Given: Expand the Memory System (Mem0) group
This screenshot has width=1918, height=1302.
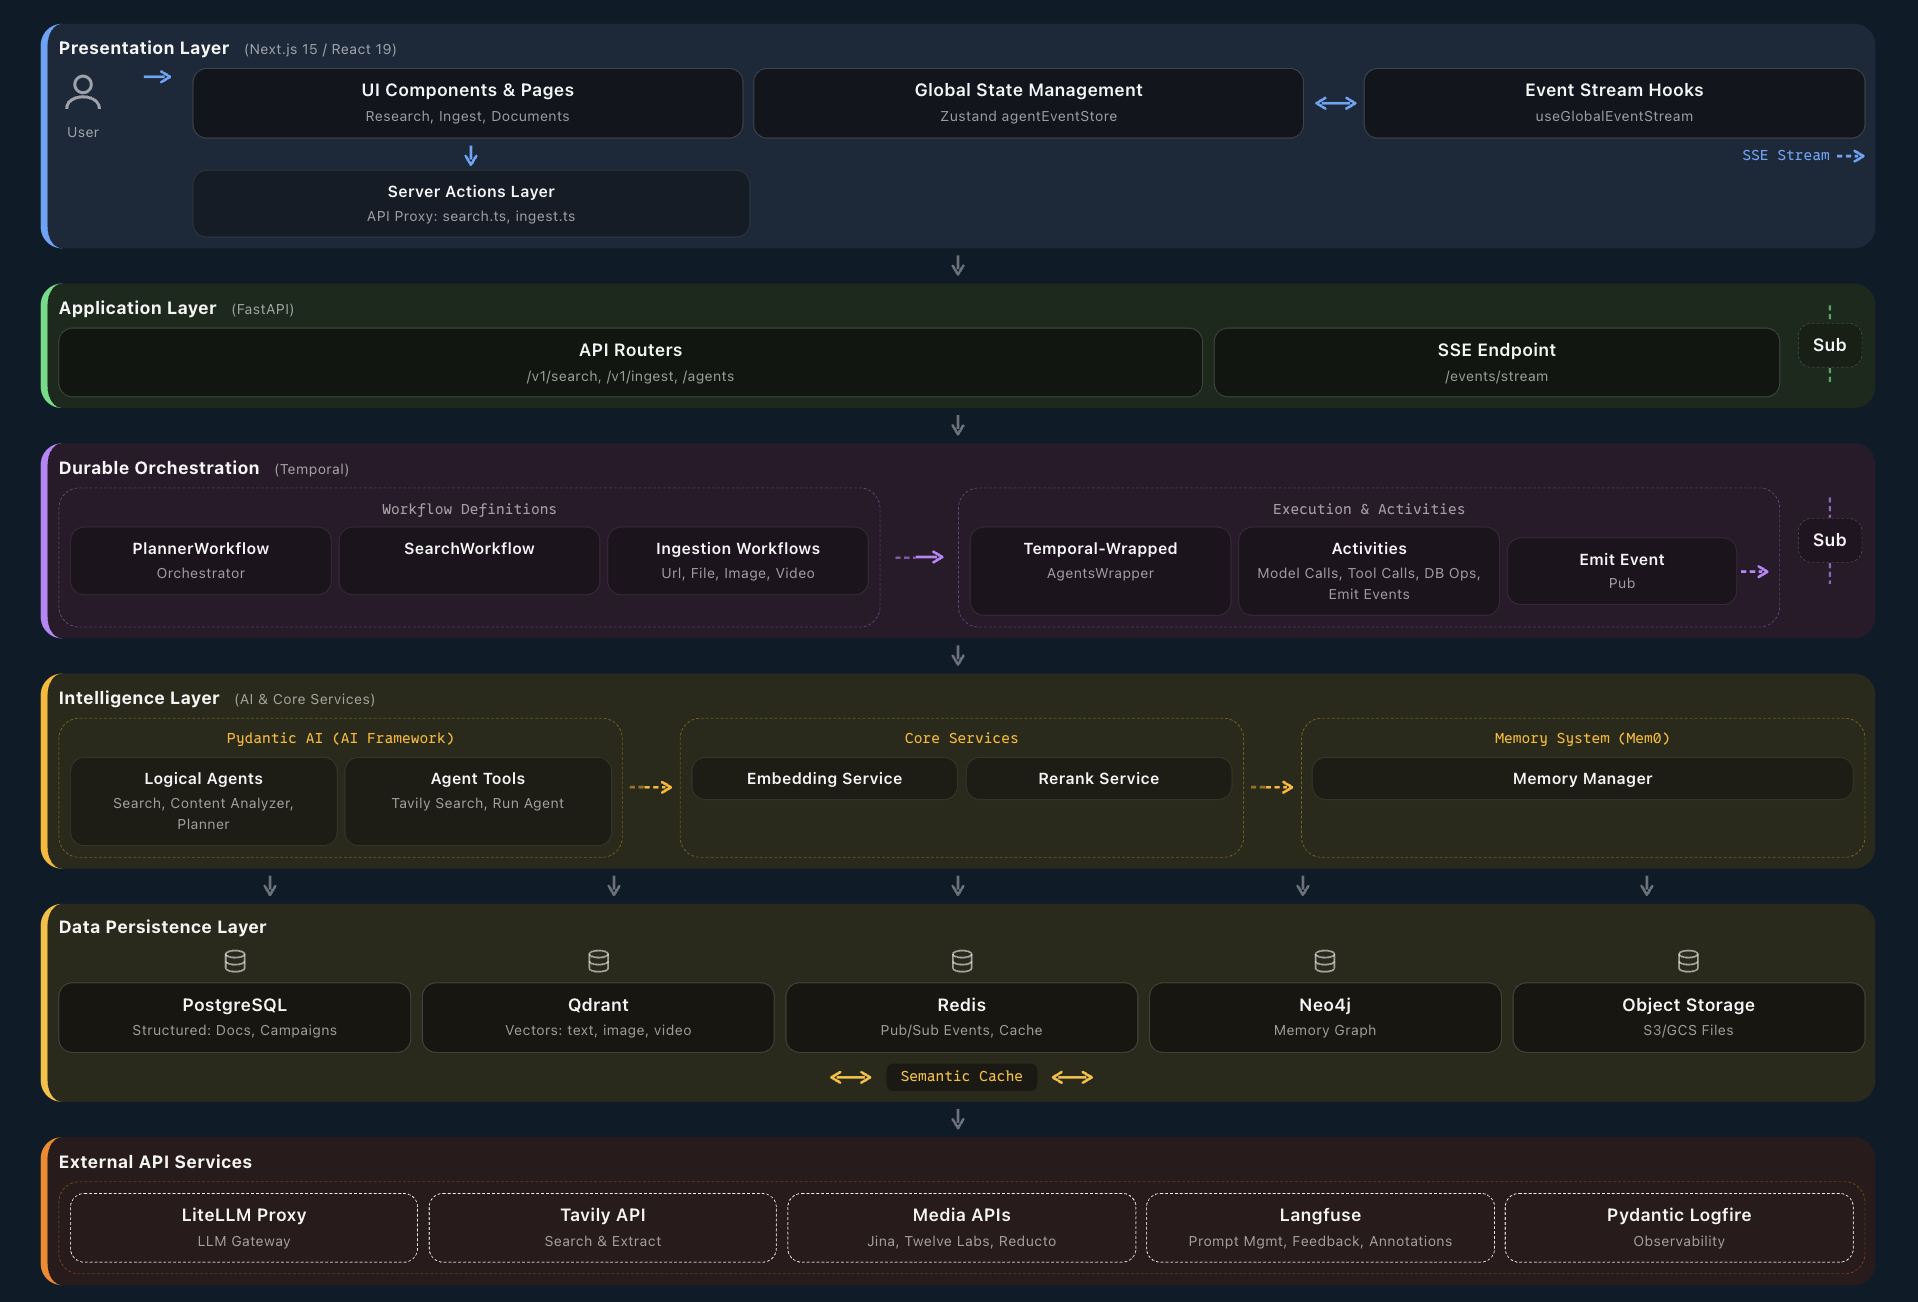Looking at the screenshot, I should click(x=1581, y=738).
